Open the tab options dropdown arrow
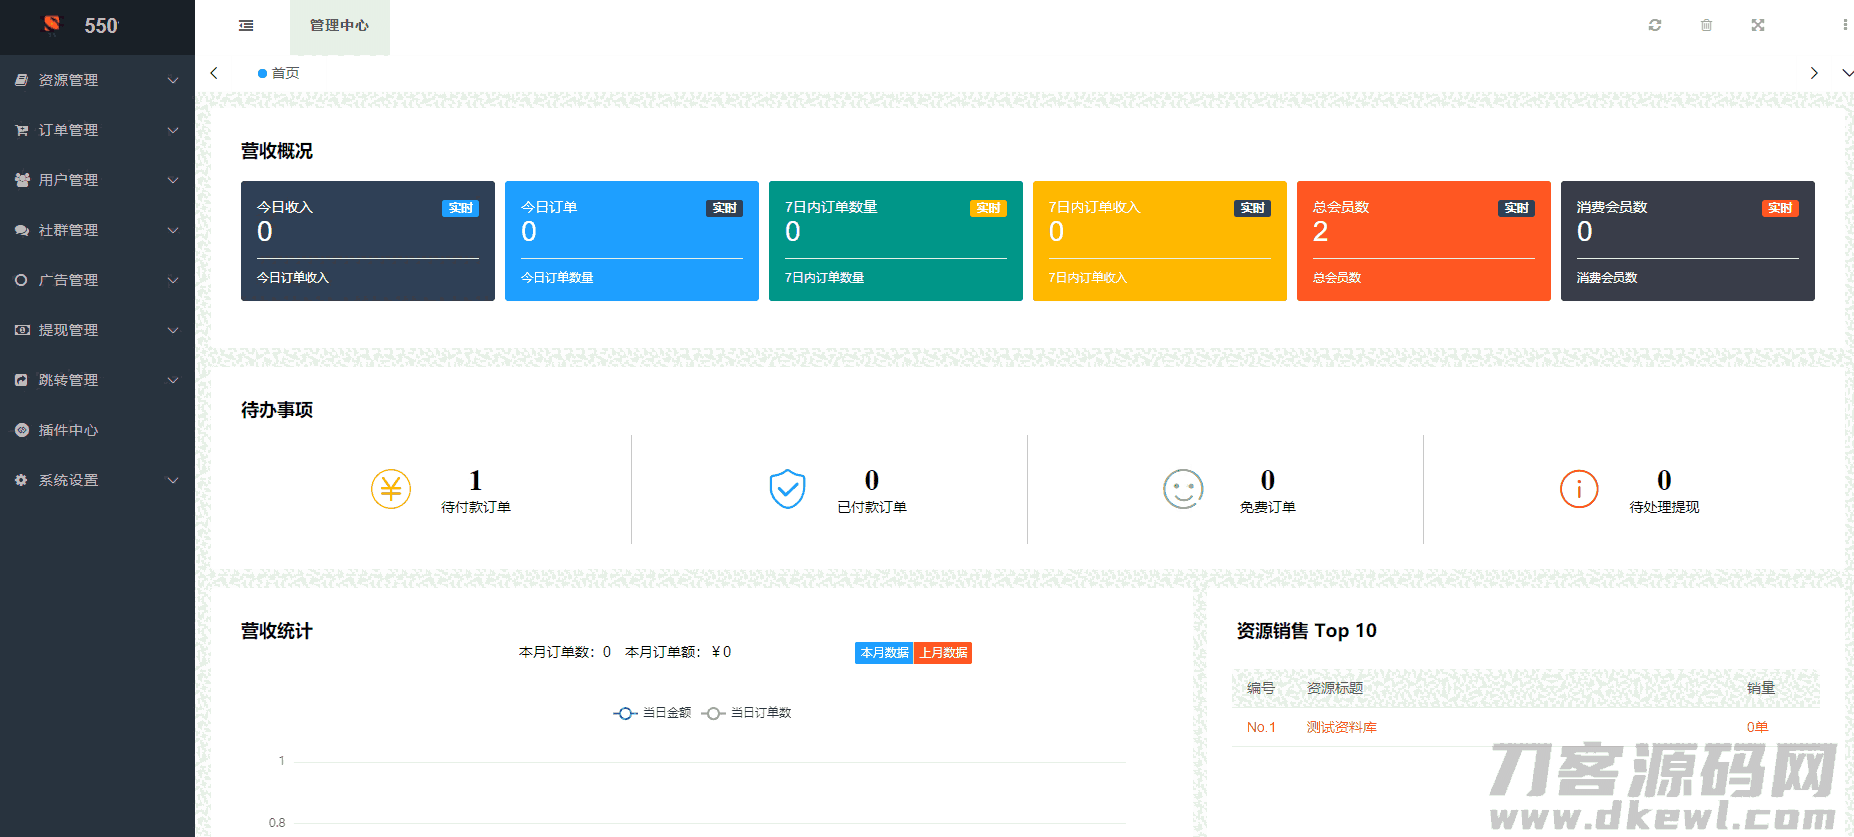Screen dimensions: 1854x837 point(1846,73)
